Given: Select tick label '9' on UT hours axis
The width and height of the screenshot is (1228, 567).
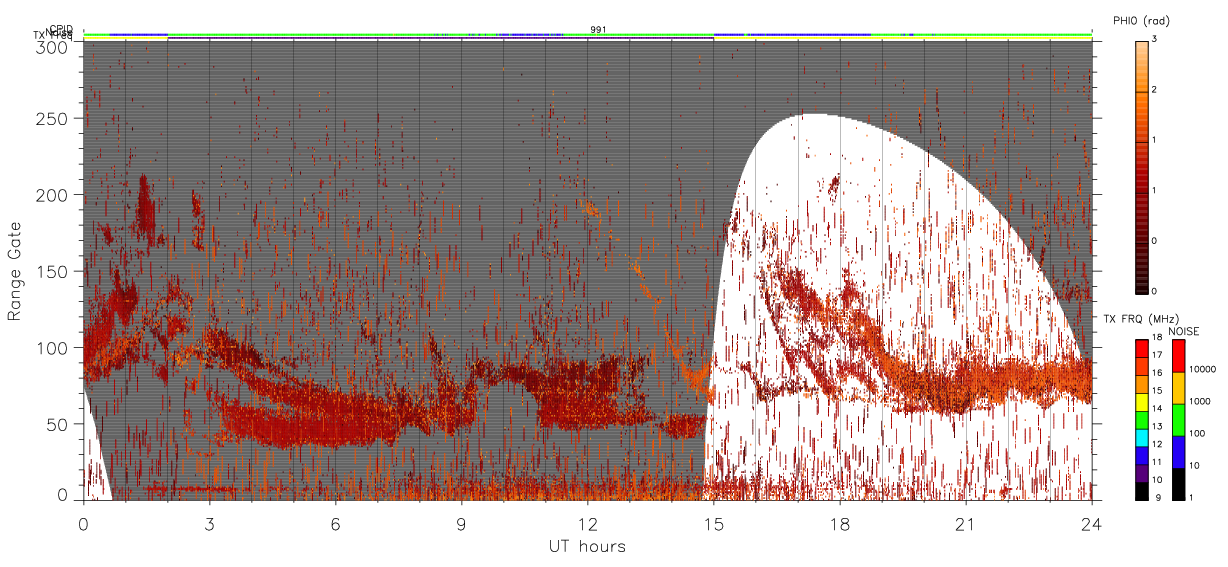Looking at the screenshot, I should click(x=461, y=523).
